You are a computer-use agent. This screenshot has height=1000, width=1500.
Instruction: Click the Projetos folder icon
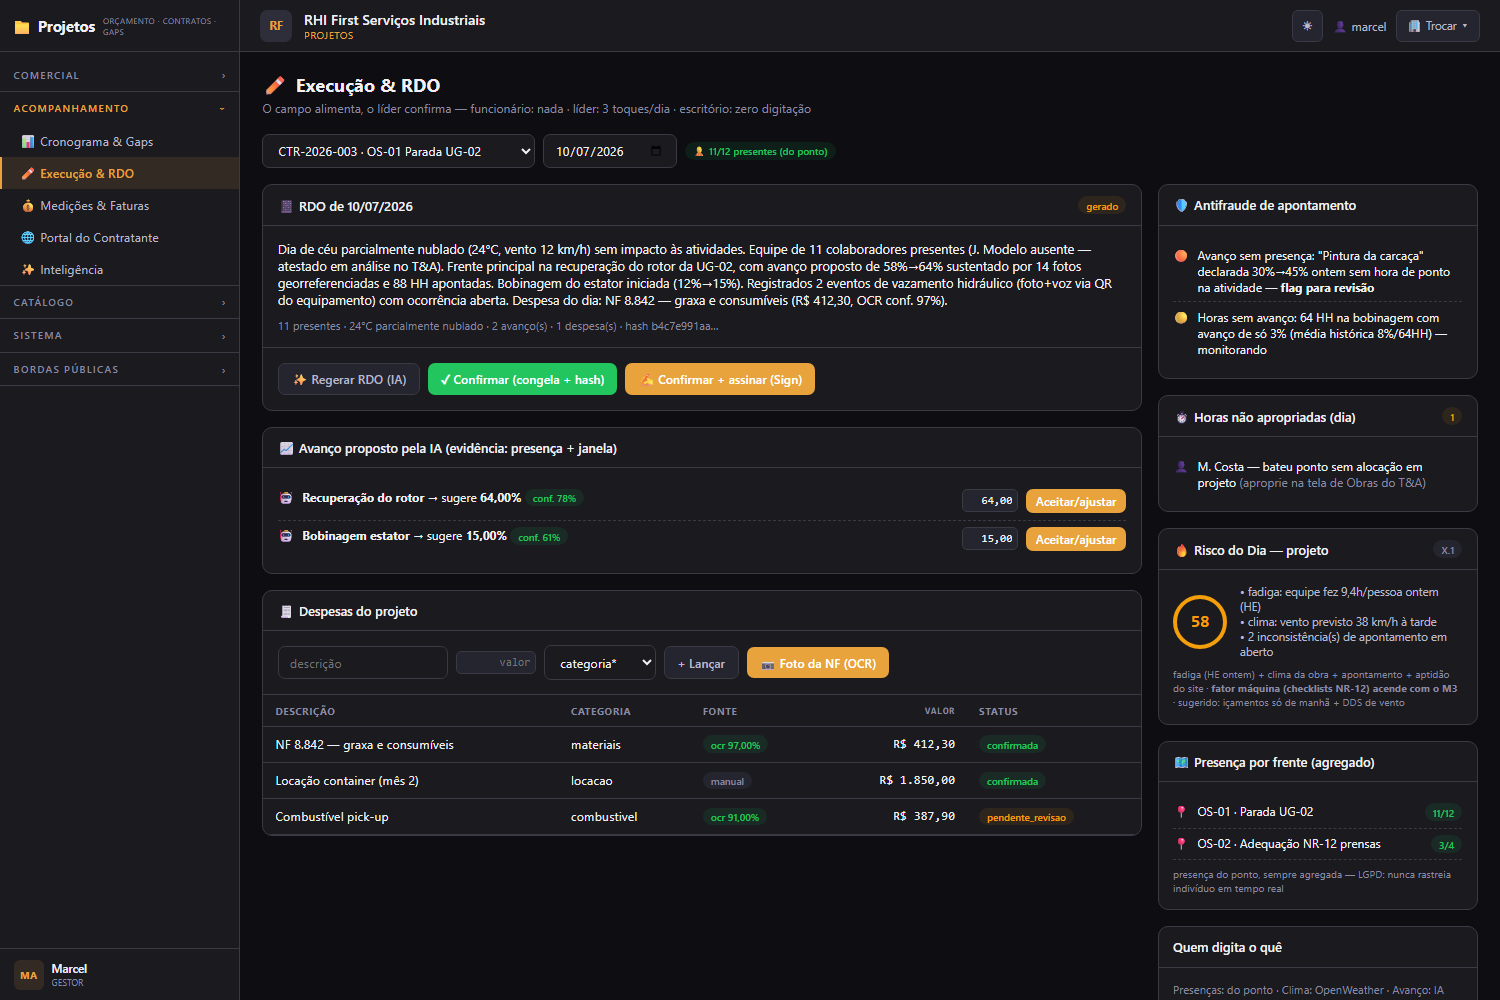click(22, 27)
